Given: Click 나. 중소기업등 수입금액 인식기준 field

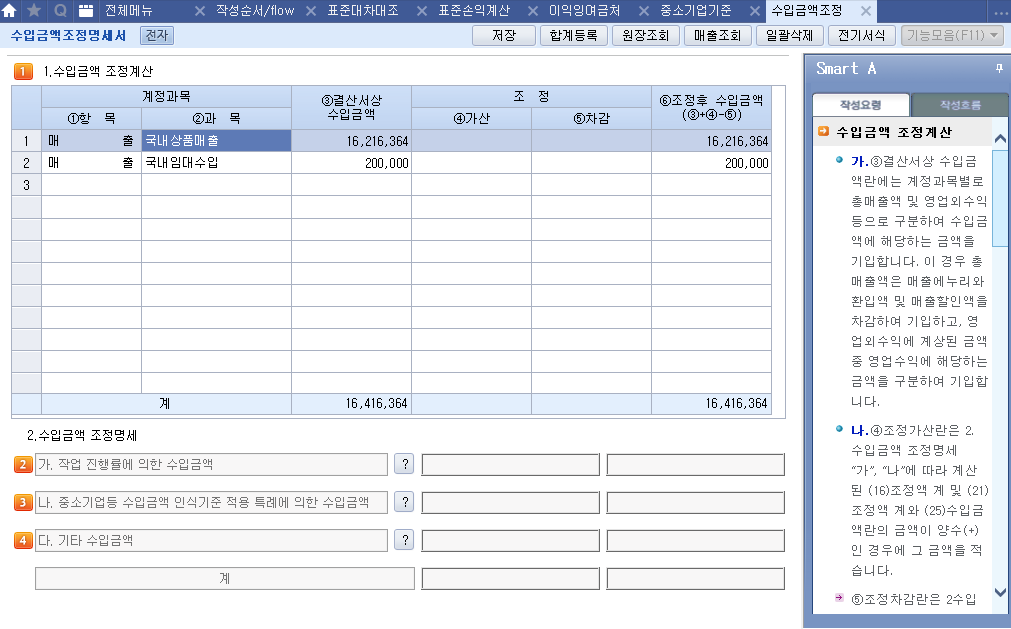Looking at the screenshot, I should [x=211, y=502].
